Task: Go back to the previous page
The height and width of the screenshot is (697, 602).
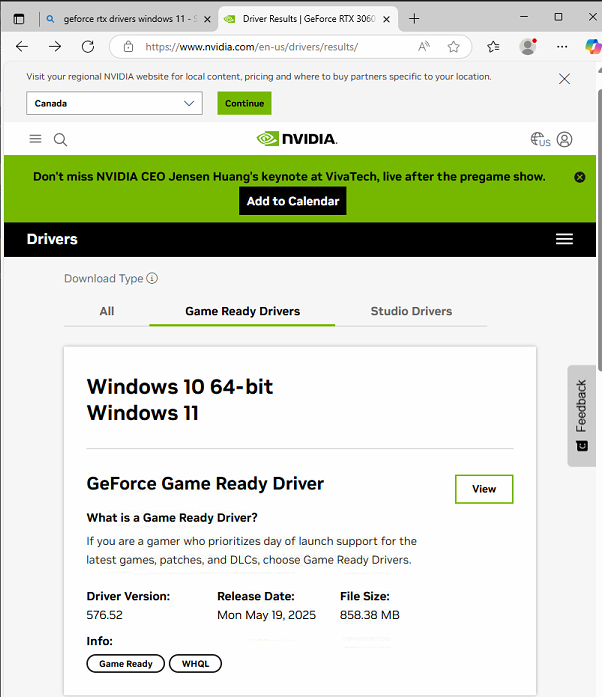Action: 22,46
